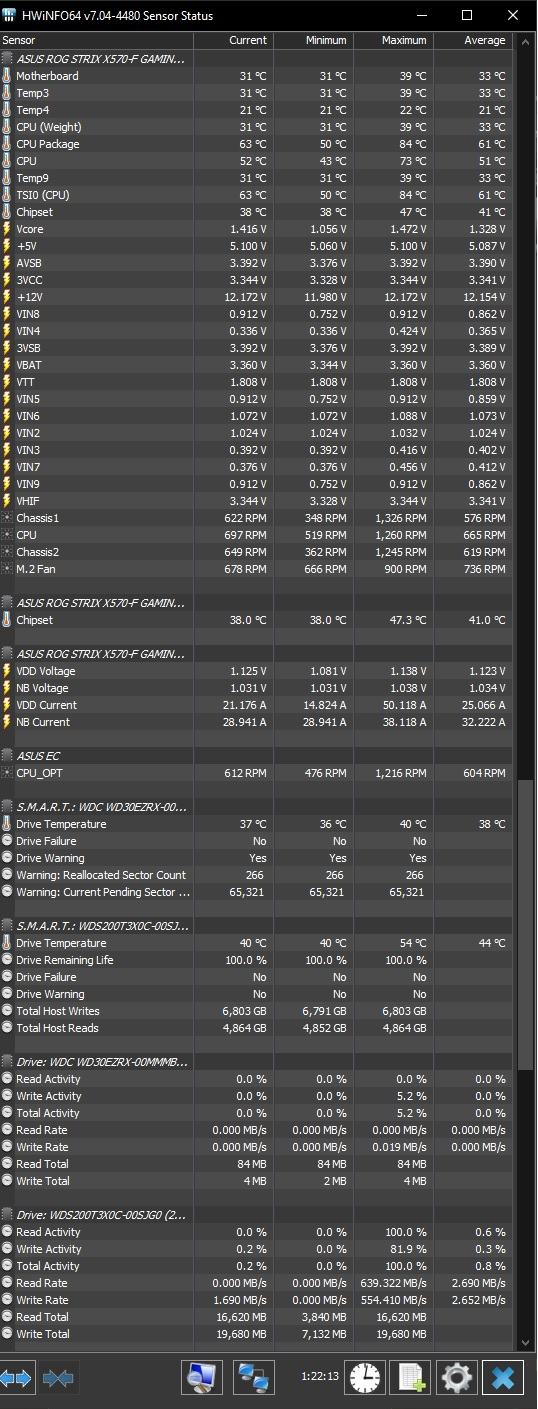
Task: Close sensors with the blue X icon
Action: coord(503,1378)
